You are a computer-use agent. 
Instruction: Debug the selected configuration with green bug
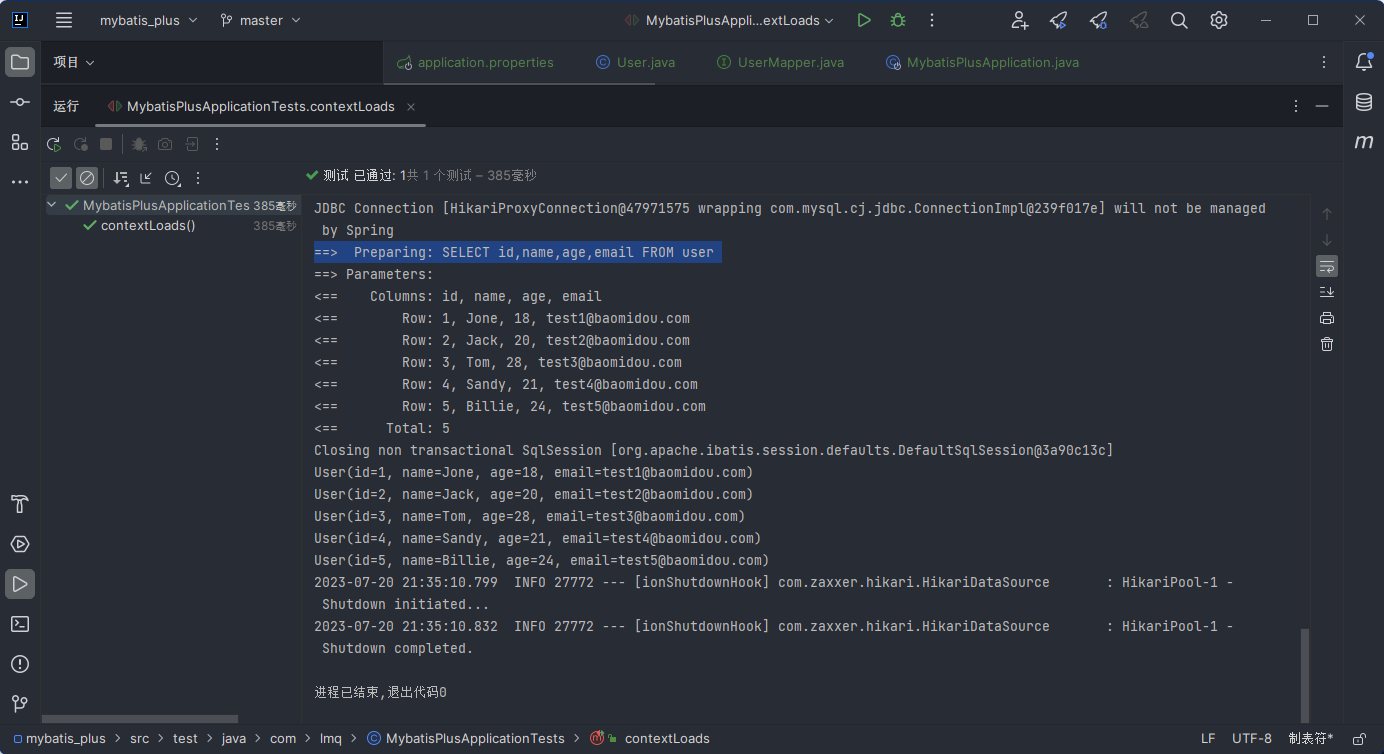coord(898,20)
